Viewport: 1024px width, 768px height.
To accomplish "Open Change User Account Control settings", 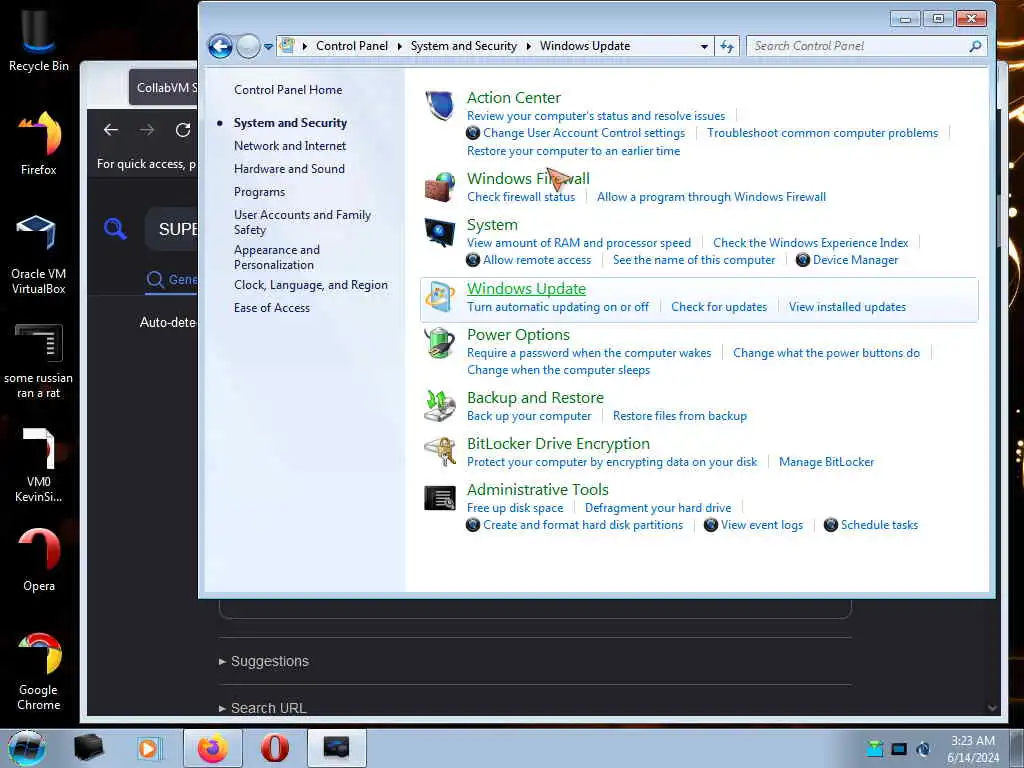I will (584, 133).
